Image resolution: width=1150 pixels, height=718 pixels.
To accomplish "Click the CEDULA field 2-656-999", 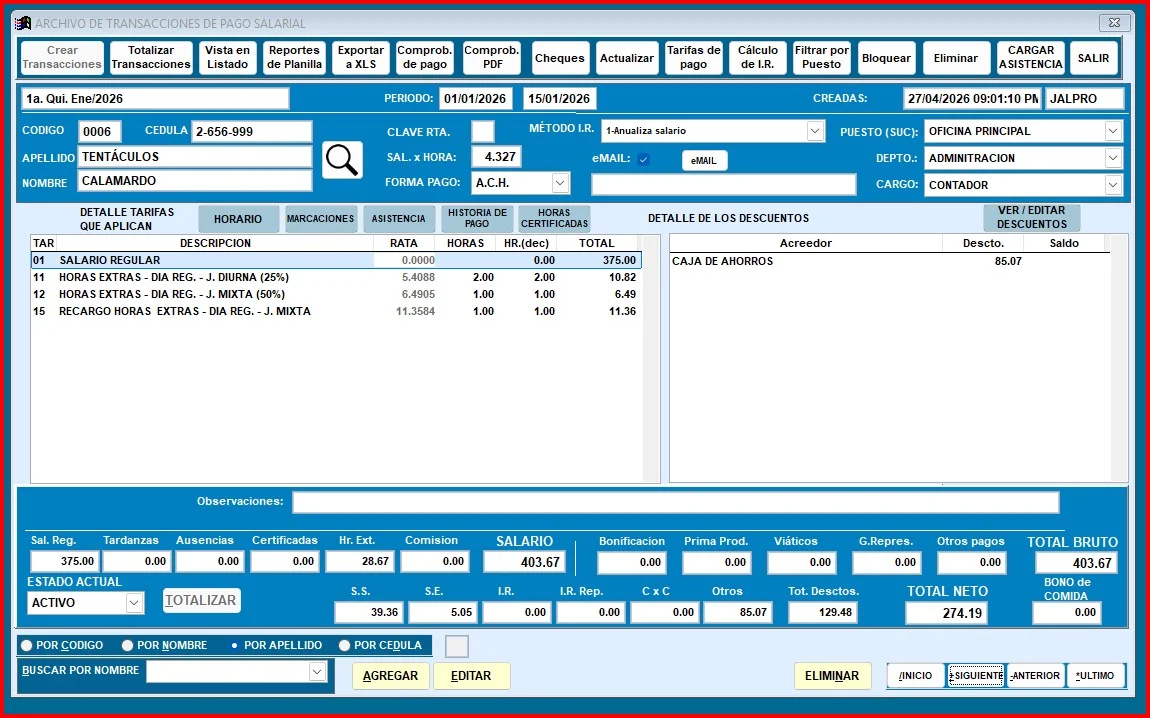I will tap(252, 131).
